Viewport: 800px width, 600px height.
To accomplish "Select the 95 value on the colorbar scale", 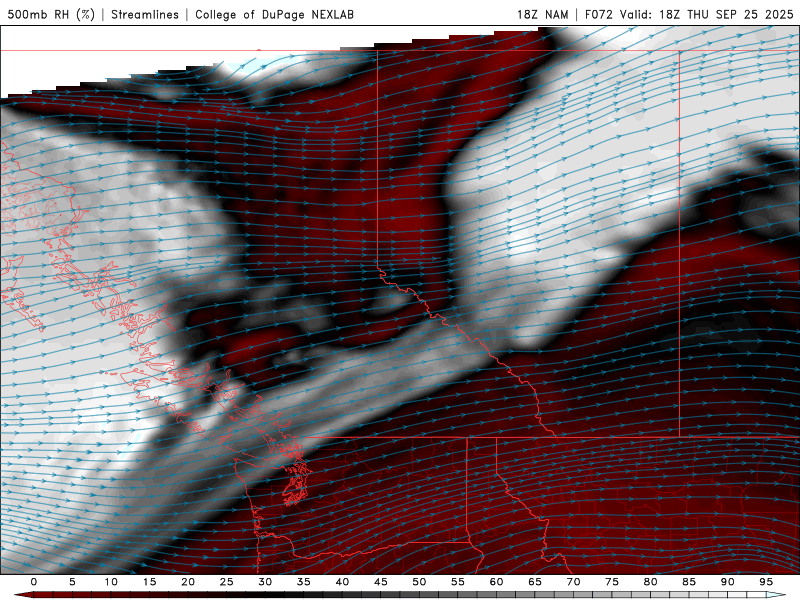I will (x=766, y=582).
